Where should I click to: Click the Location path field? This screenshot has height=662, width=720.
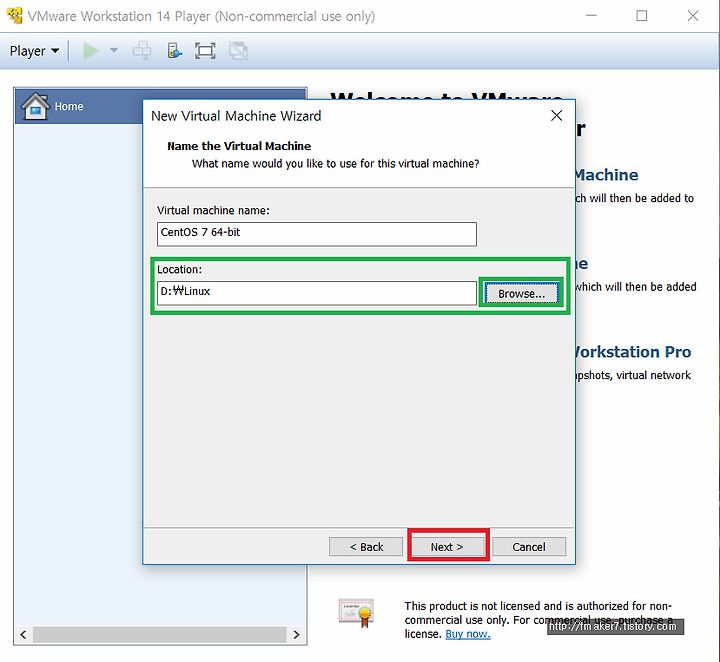[317, 293]
